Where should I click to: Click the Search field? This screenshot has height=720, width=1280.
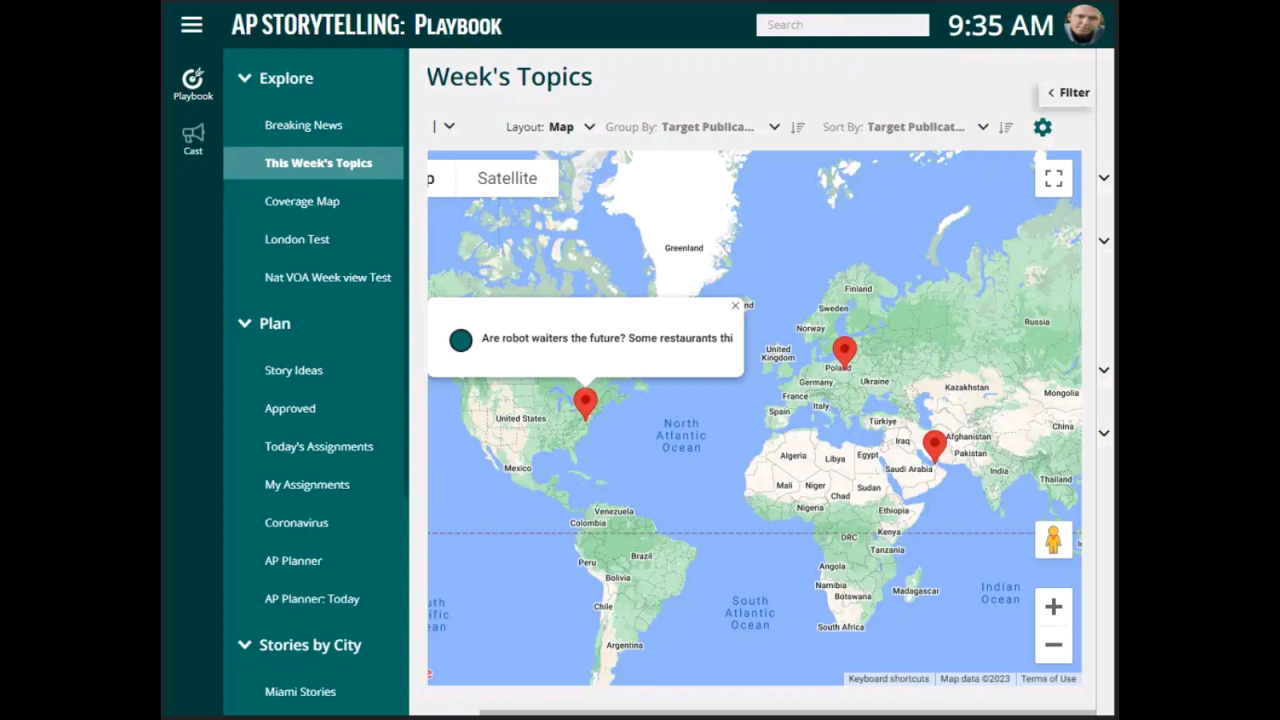(842, 25)
